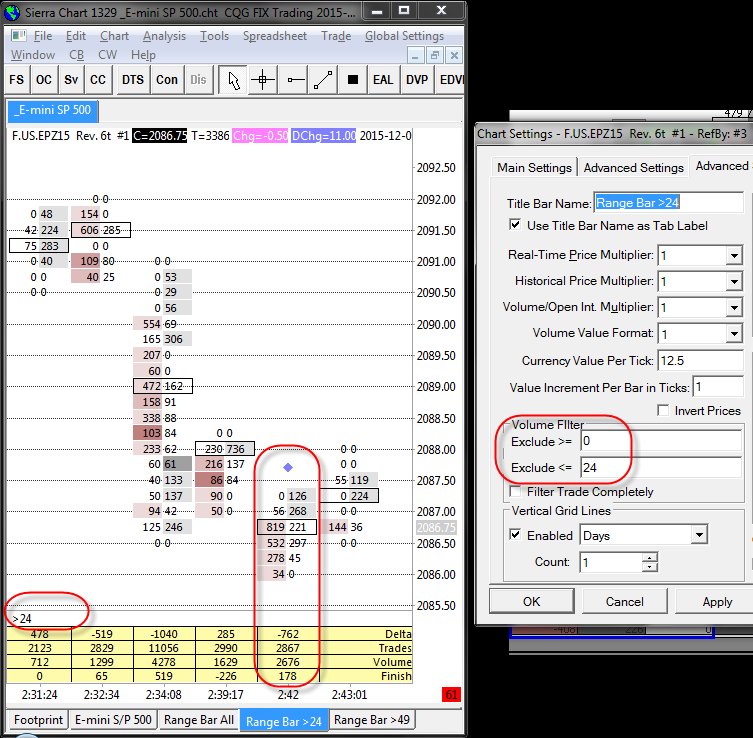The height and width of the screenshot is (738, 753).
Task: Expand Real-Time Price Multiplier dropdown
Action: 734,255
